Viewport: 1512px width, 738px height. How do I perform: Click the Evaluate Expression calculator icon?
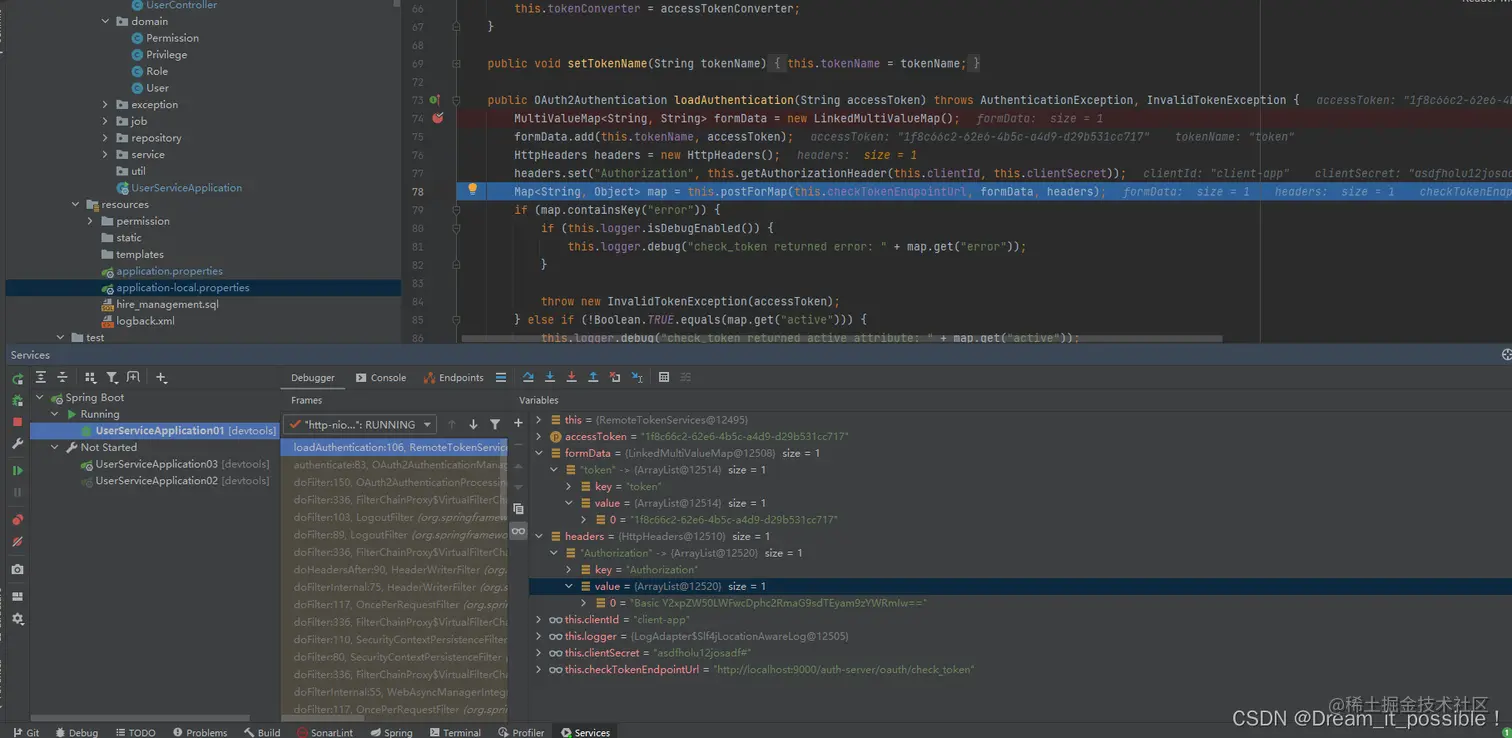click(664, 377)
